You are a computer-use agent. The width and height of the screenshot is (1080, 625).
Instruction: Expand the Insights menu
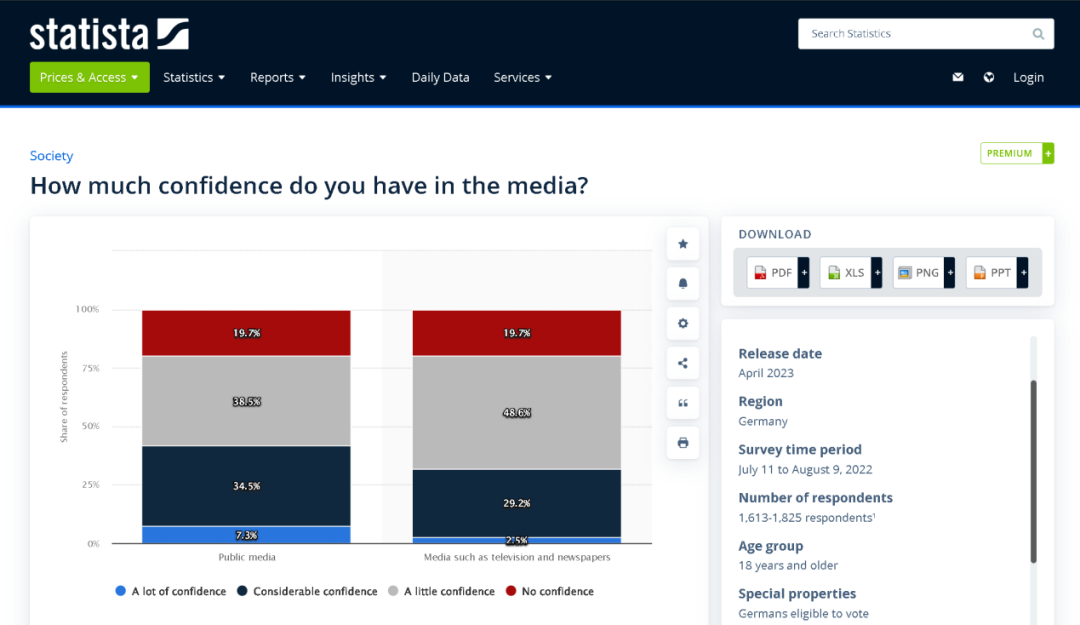pyautogui.click(x=358, y=77)
